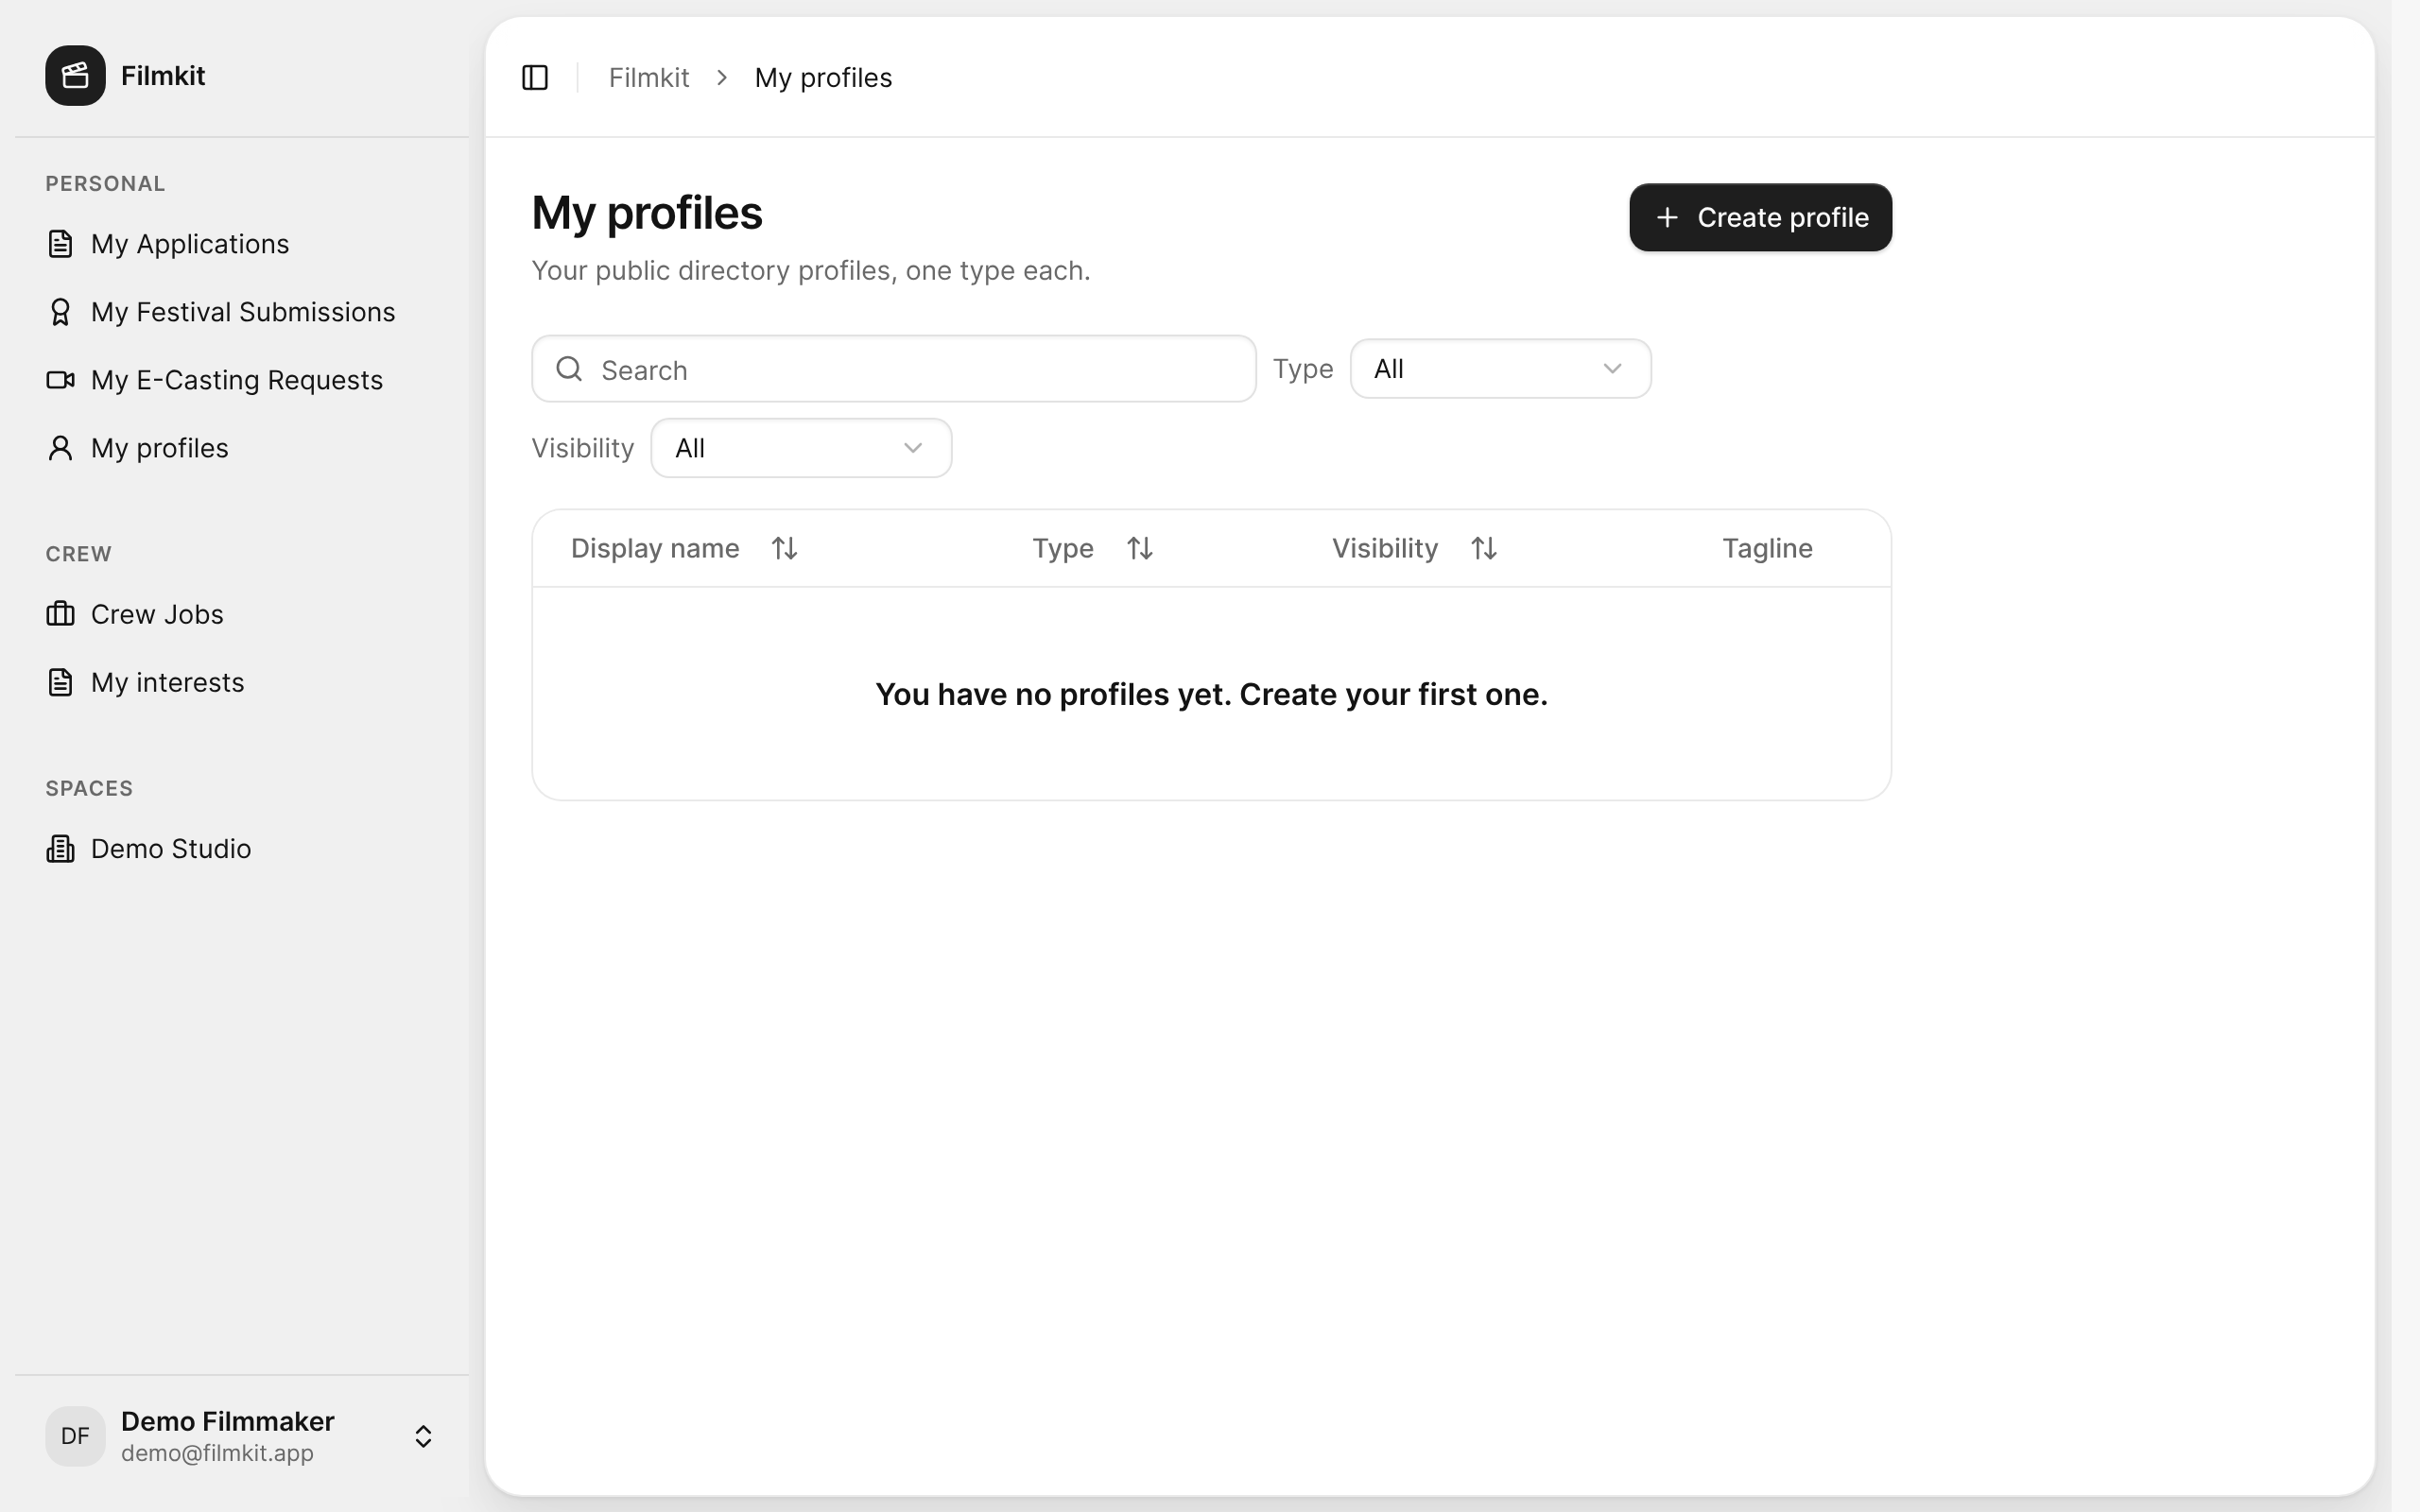Click the no profiles yet message
Viewport: 2420px width, 1512px height.
pos(1211,694)
